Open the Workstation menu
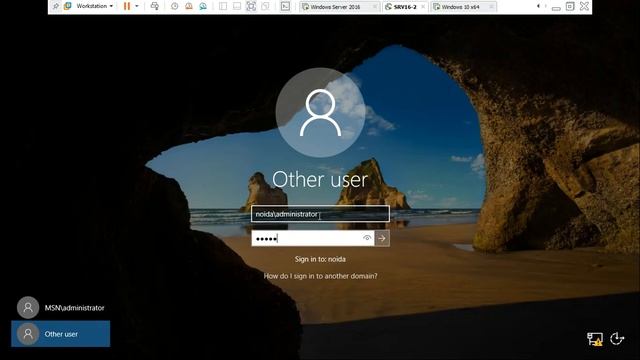The width and height of the screenshot is (640, 360). click(94, 6)
